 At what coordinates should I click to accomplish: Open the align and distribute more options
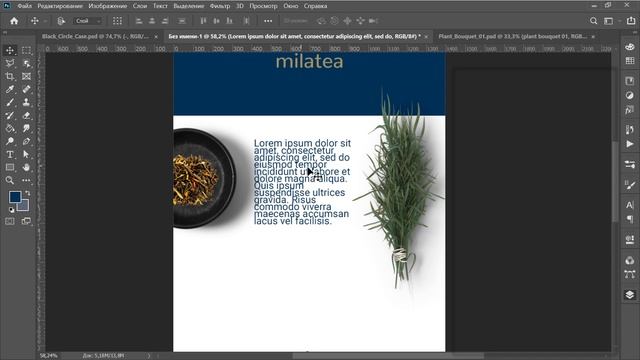pos(268,21)
